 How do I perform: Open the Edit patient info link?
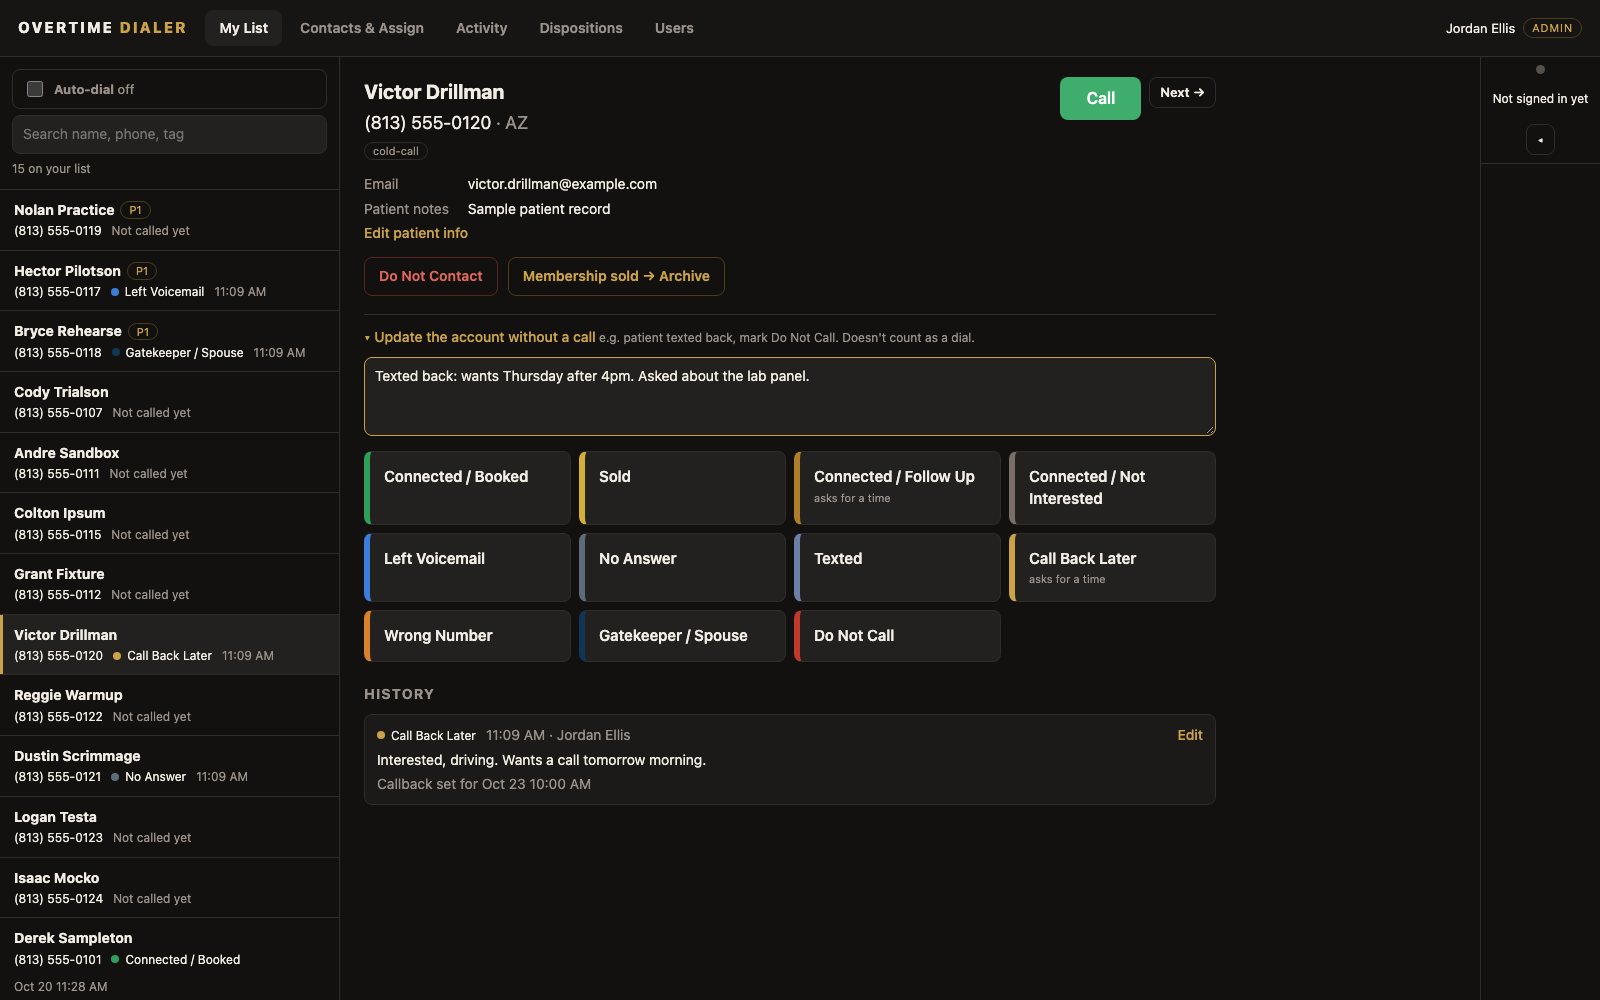point(416,233)
